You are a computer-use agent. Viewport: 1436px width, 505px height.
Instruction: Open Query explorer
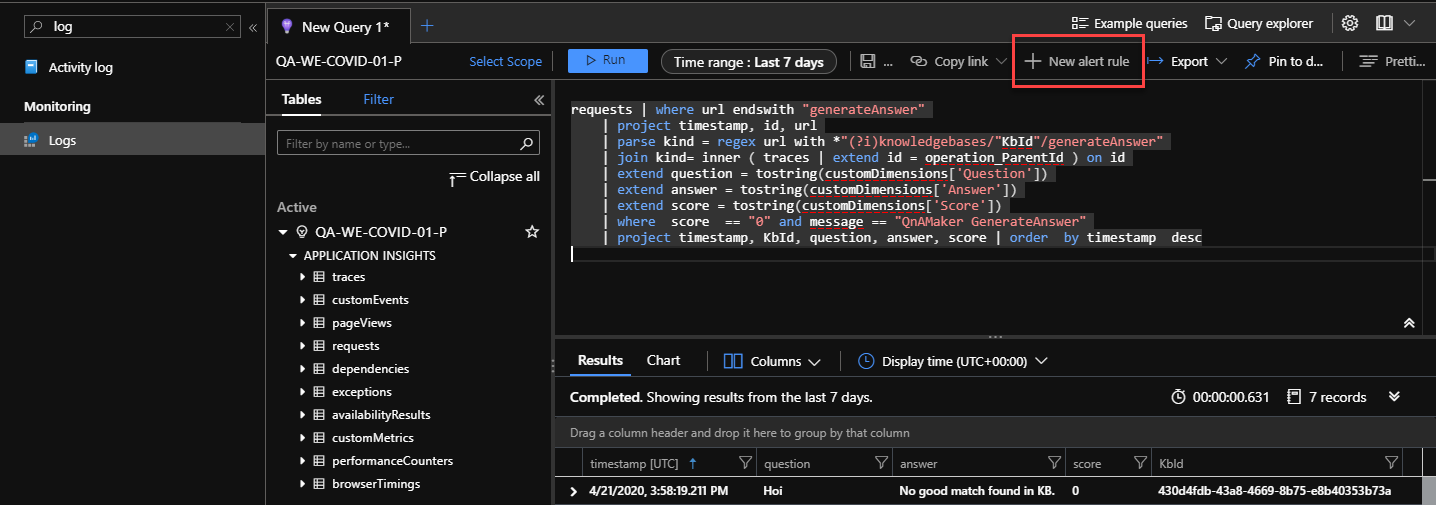coord(1259,23)
